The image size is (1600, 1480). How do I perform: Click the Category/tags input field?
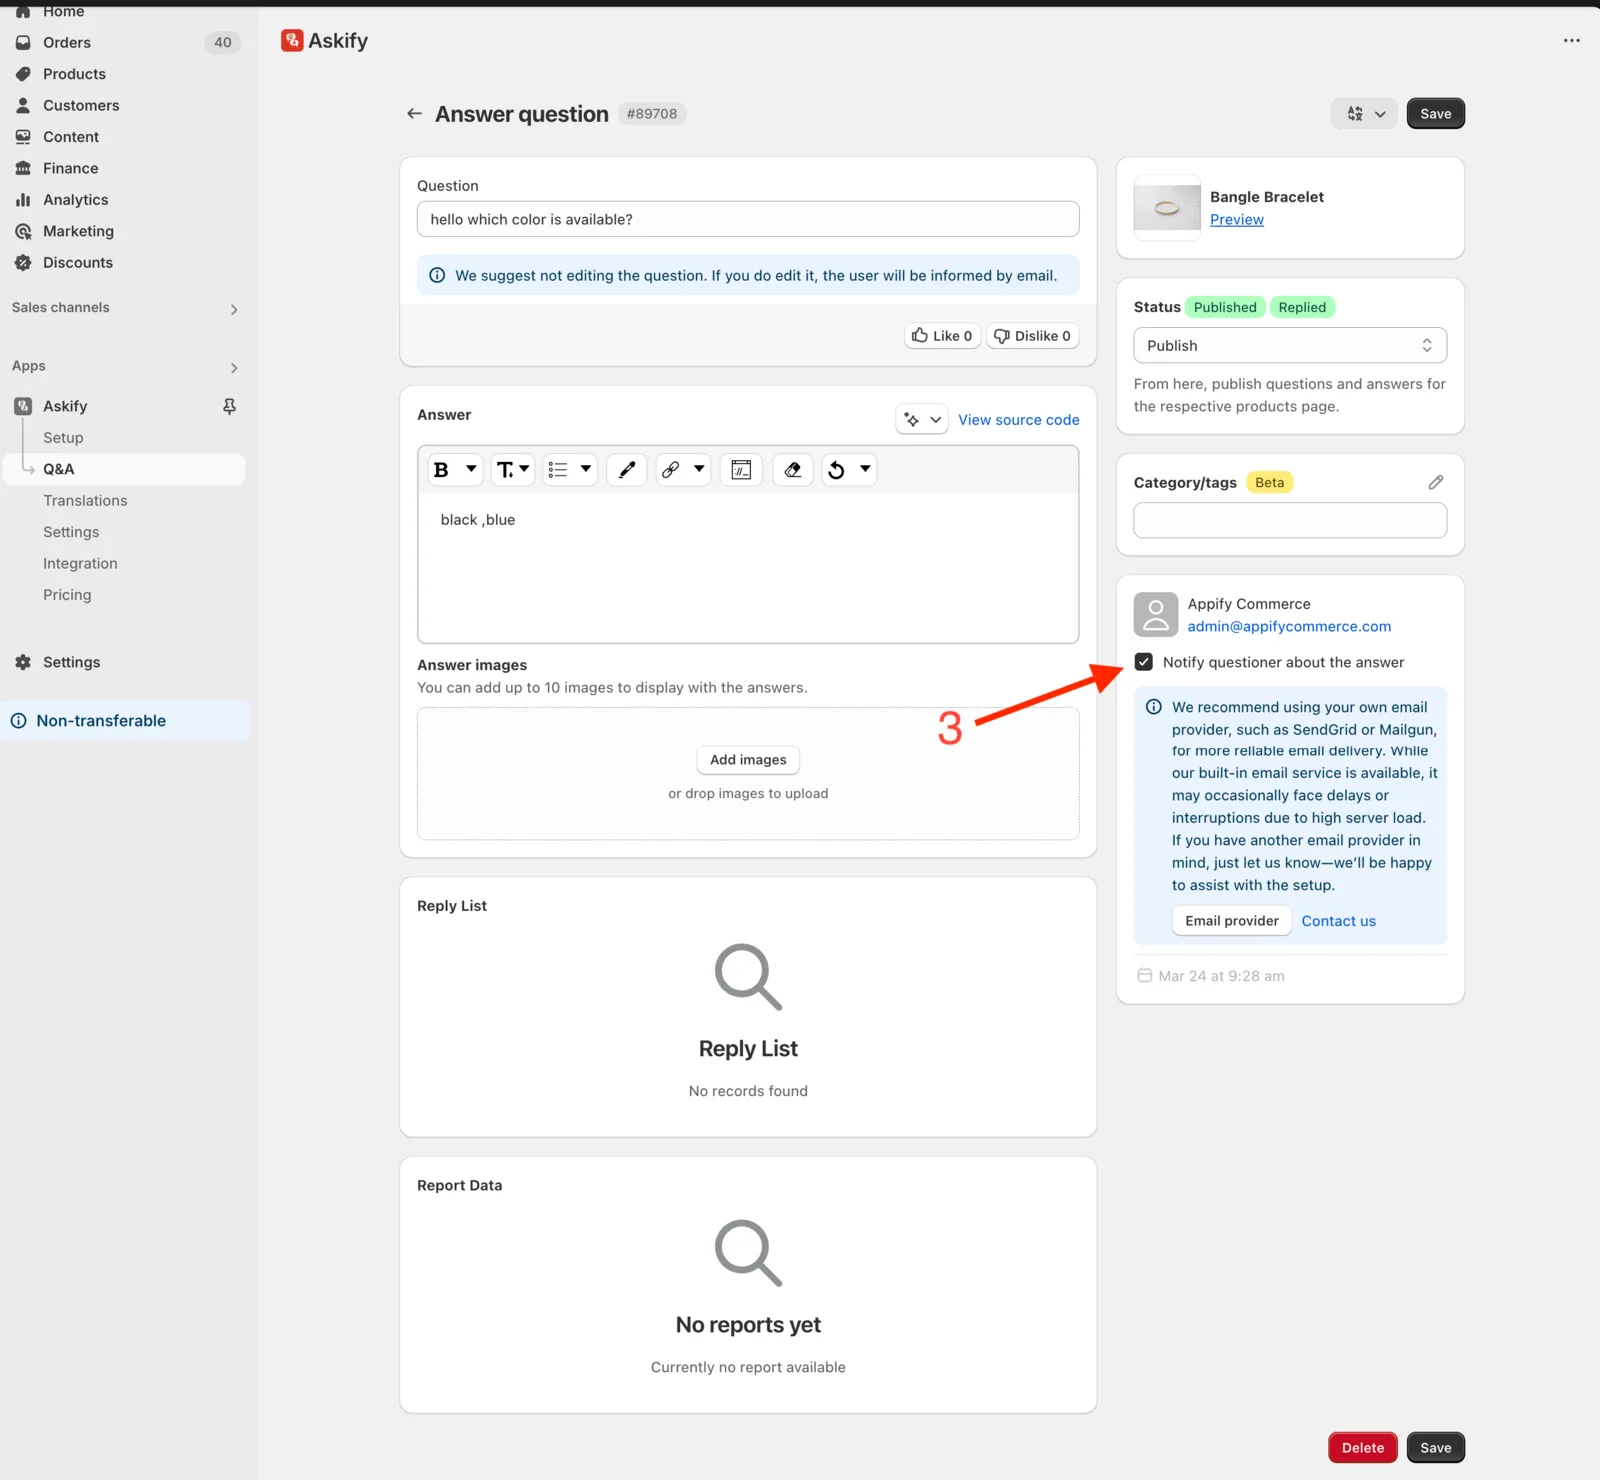point(1290,520)
